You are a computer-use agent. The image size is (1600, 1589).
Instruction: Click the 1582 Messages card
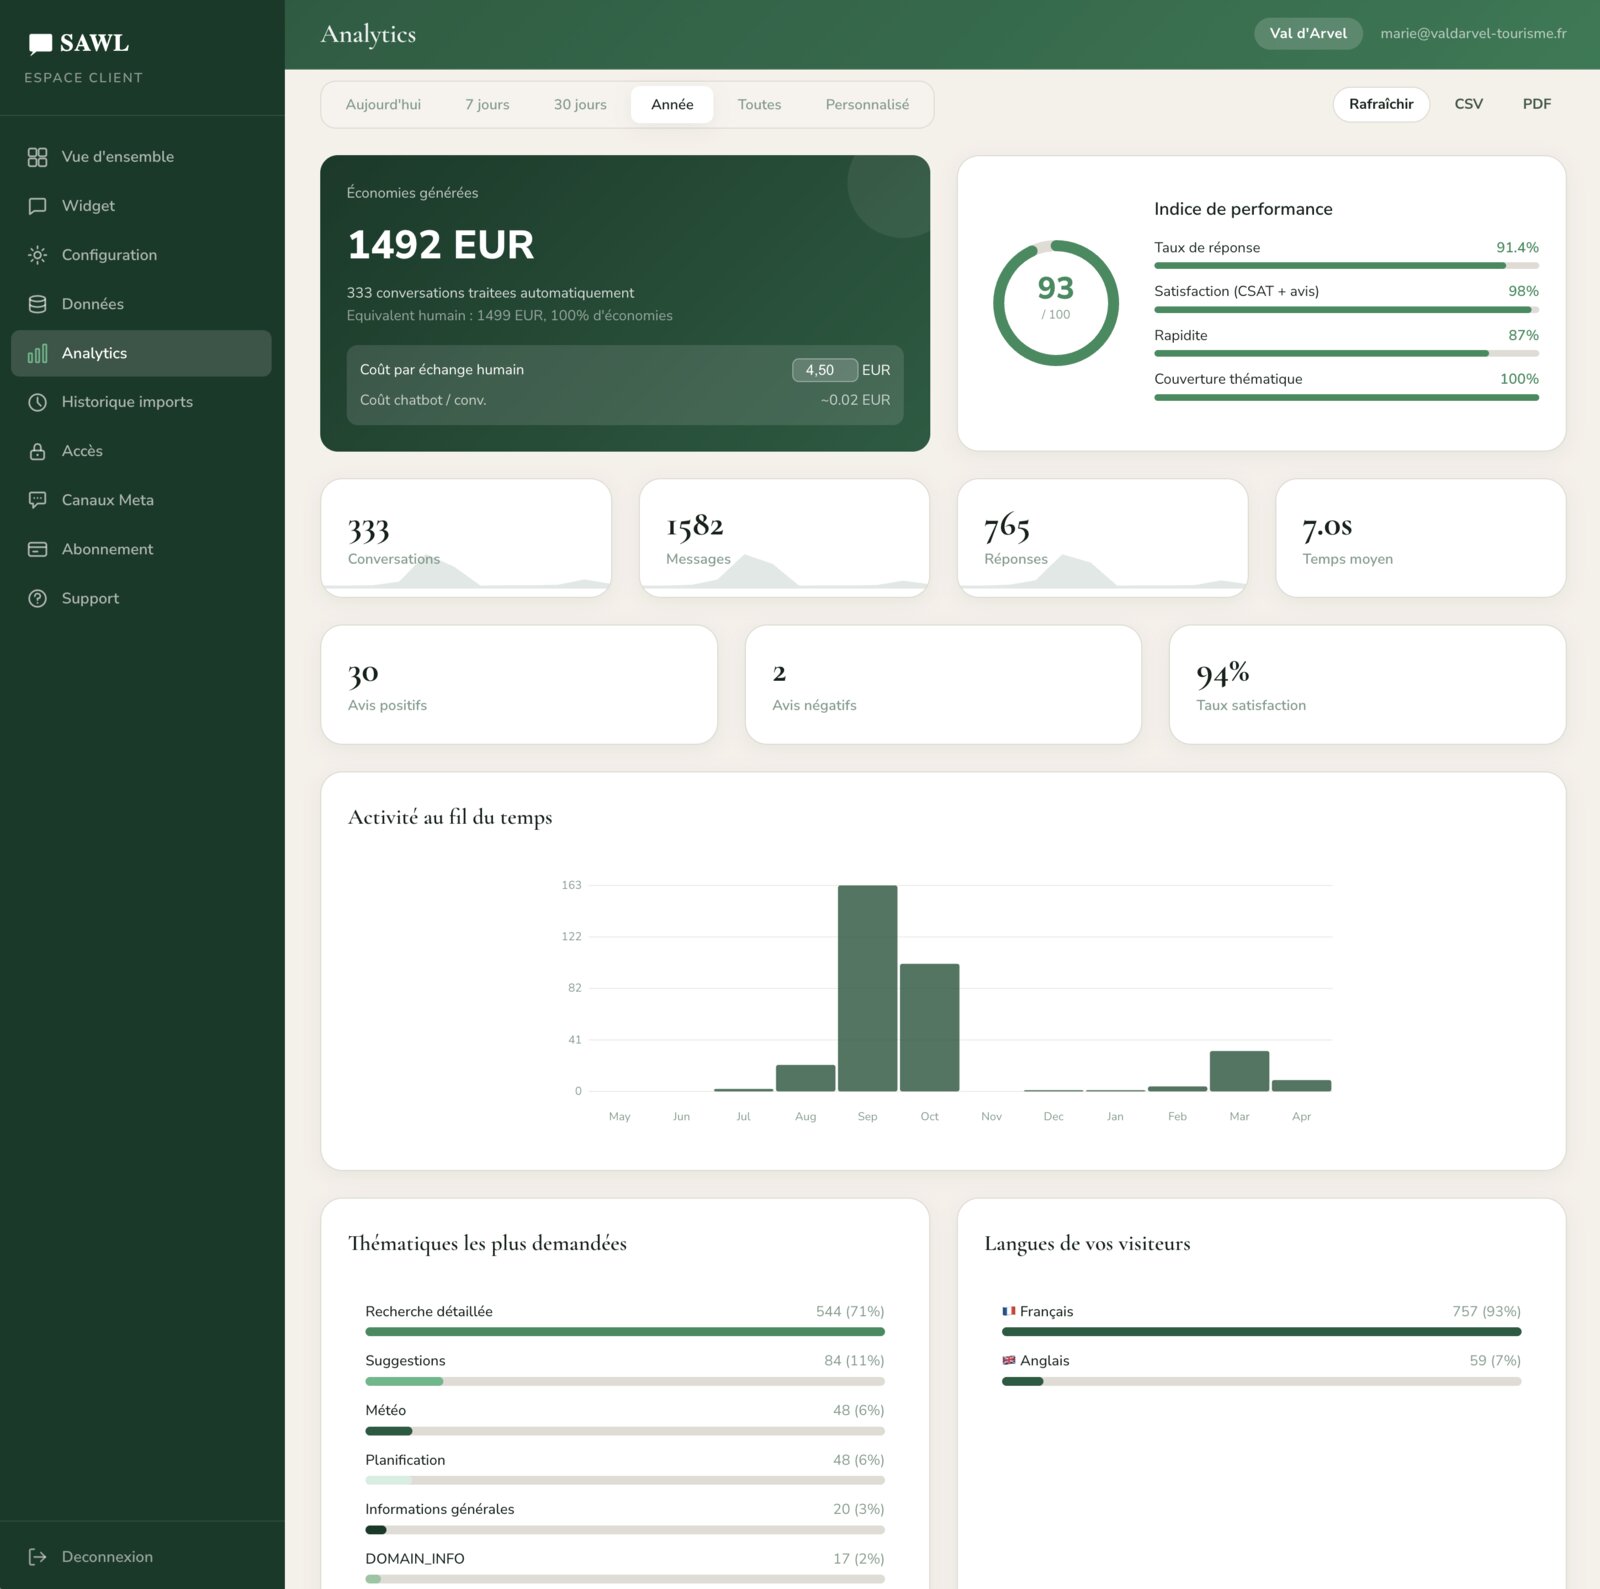(x=784, y=538)
